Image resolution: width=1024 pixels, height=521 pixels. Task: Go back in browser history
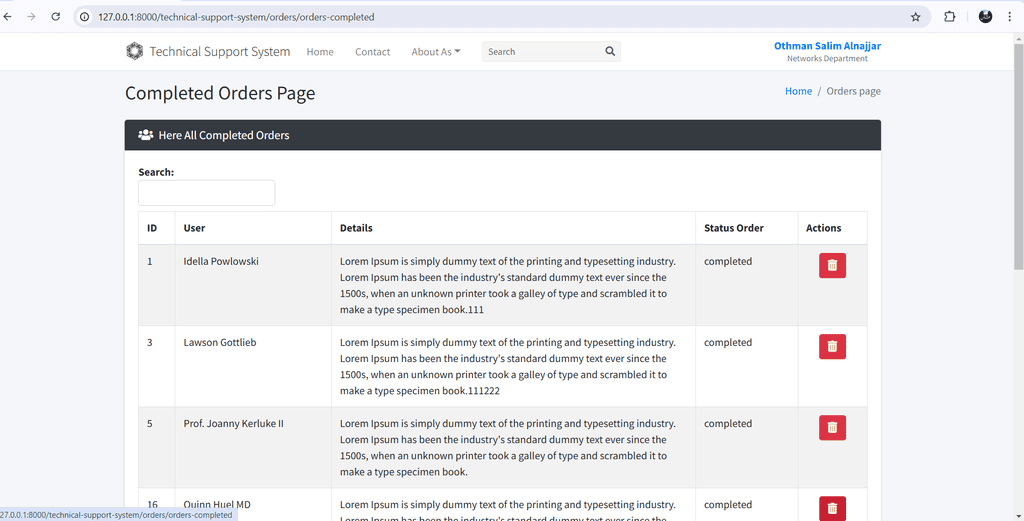pos(8,17)
